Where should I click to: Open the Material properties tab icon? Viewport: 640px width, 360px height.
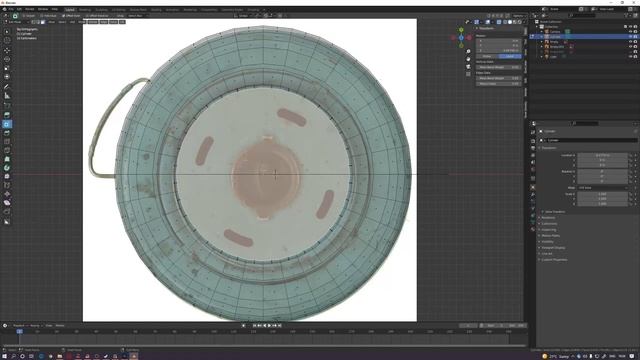pyautogui.click(x=533, y=229)
